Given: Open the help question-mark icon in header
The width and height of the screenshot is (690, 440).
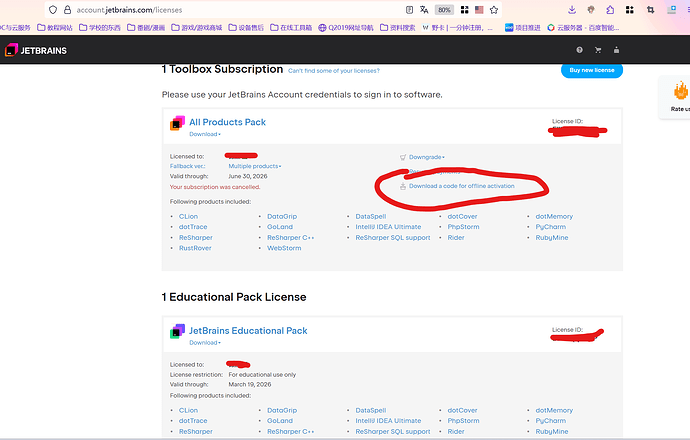Looking at the screenshot, I should 580,50.
